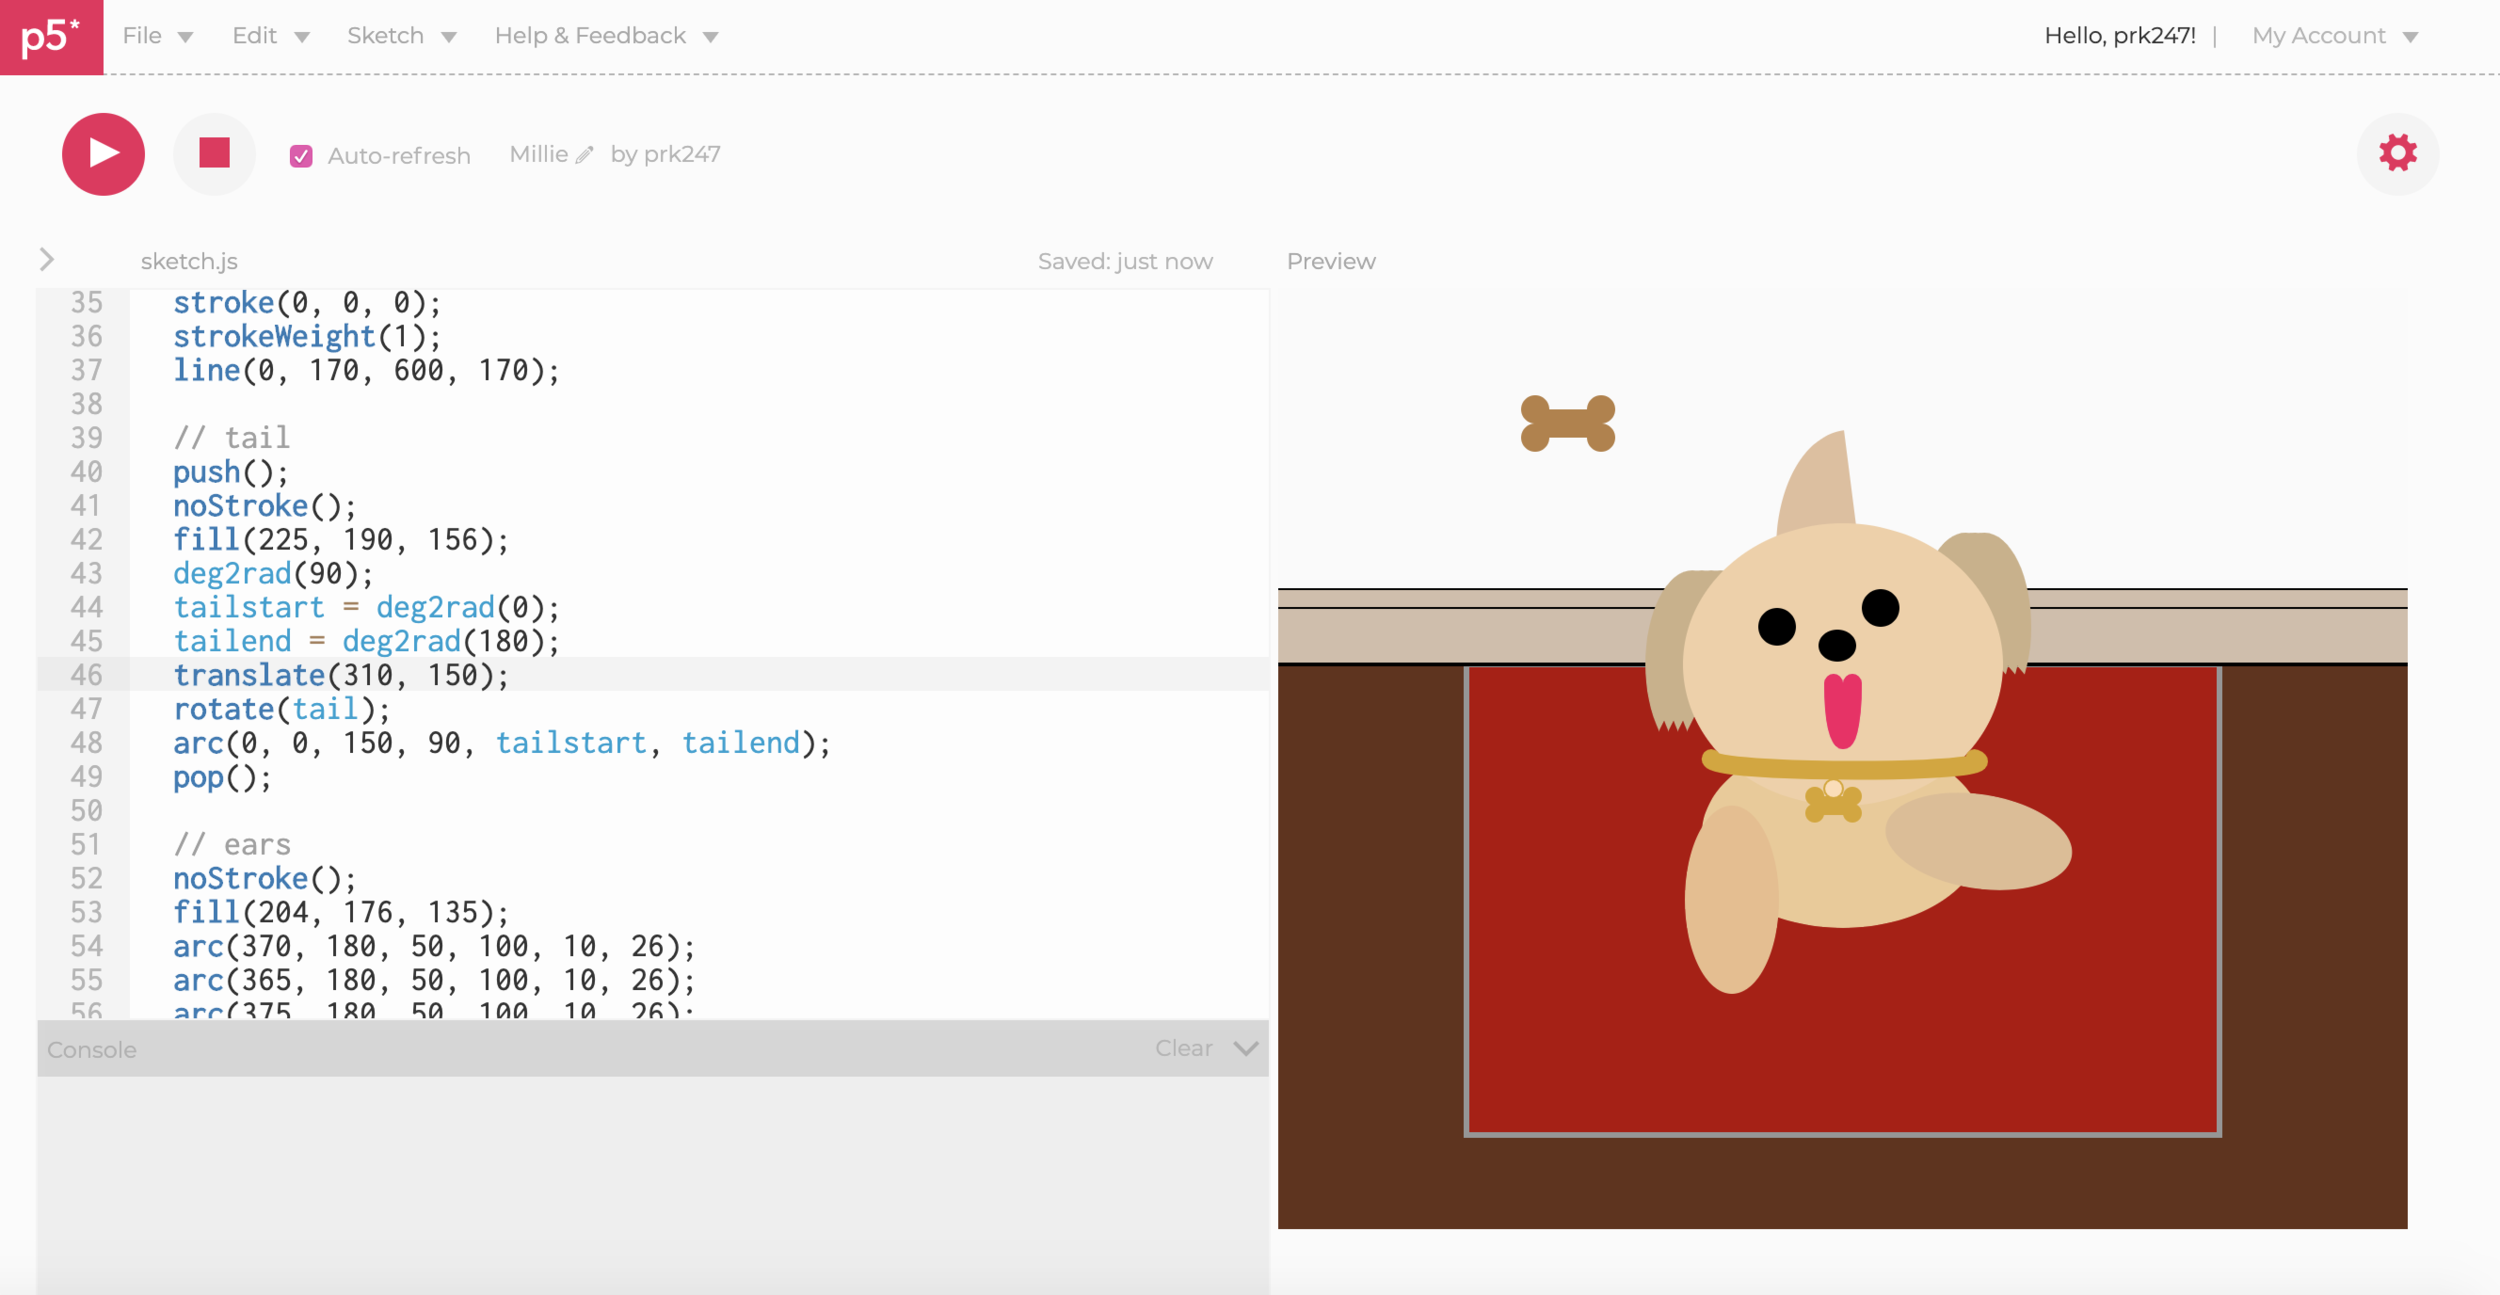This screenshot has height=1295, width=2500.
Task: Click code line pop();
Action: click(x=222, y=777)
